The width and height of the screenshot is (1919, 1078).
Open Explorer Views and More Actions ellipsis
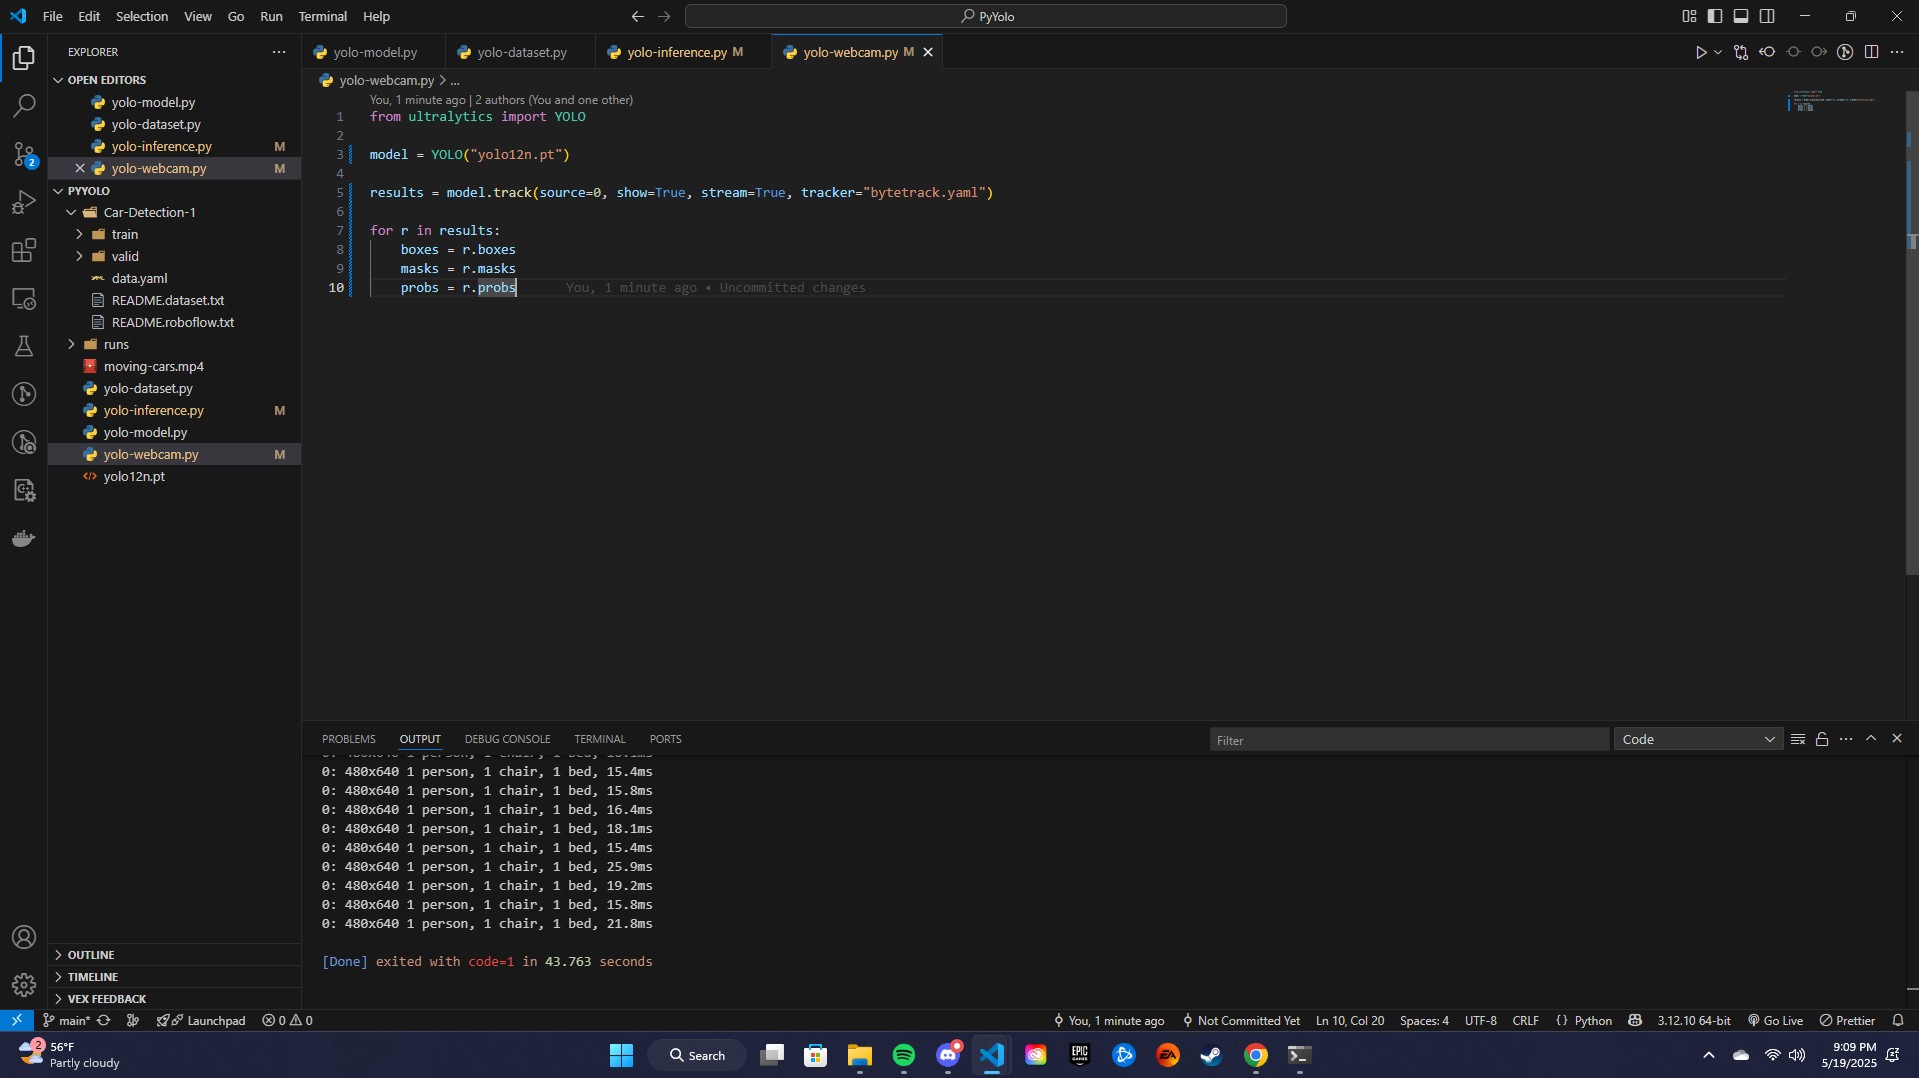click(279, 52)
